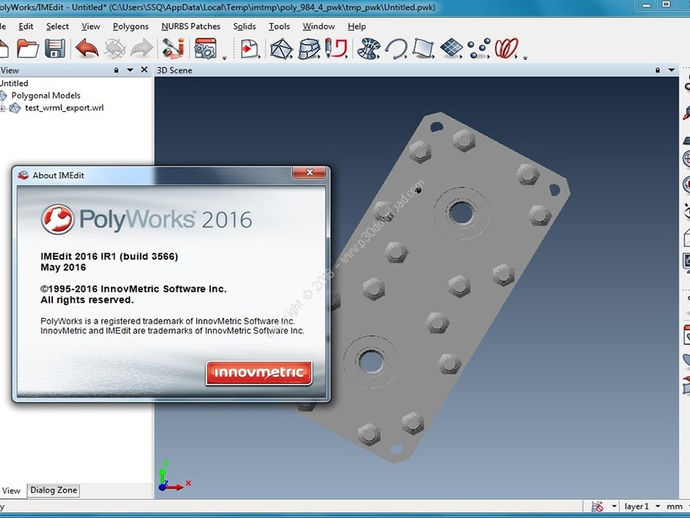Click the PolyWorks 2016 logo in About dialog
Image resolution: width=690 pixels, height=518 pixels.
click(147, 219)
